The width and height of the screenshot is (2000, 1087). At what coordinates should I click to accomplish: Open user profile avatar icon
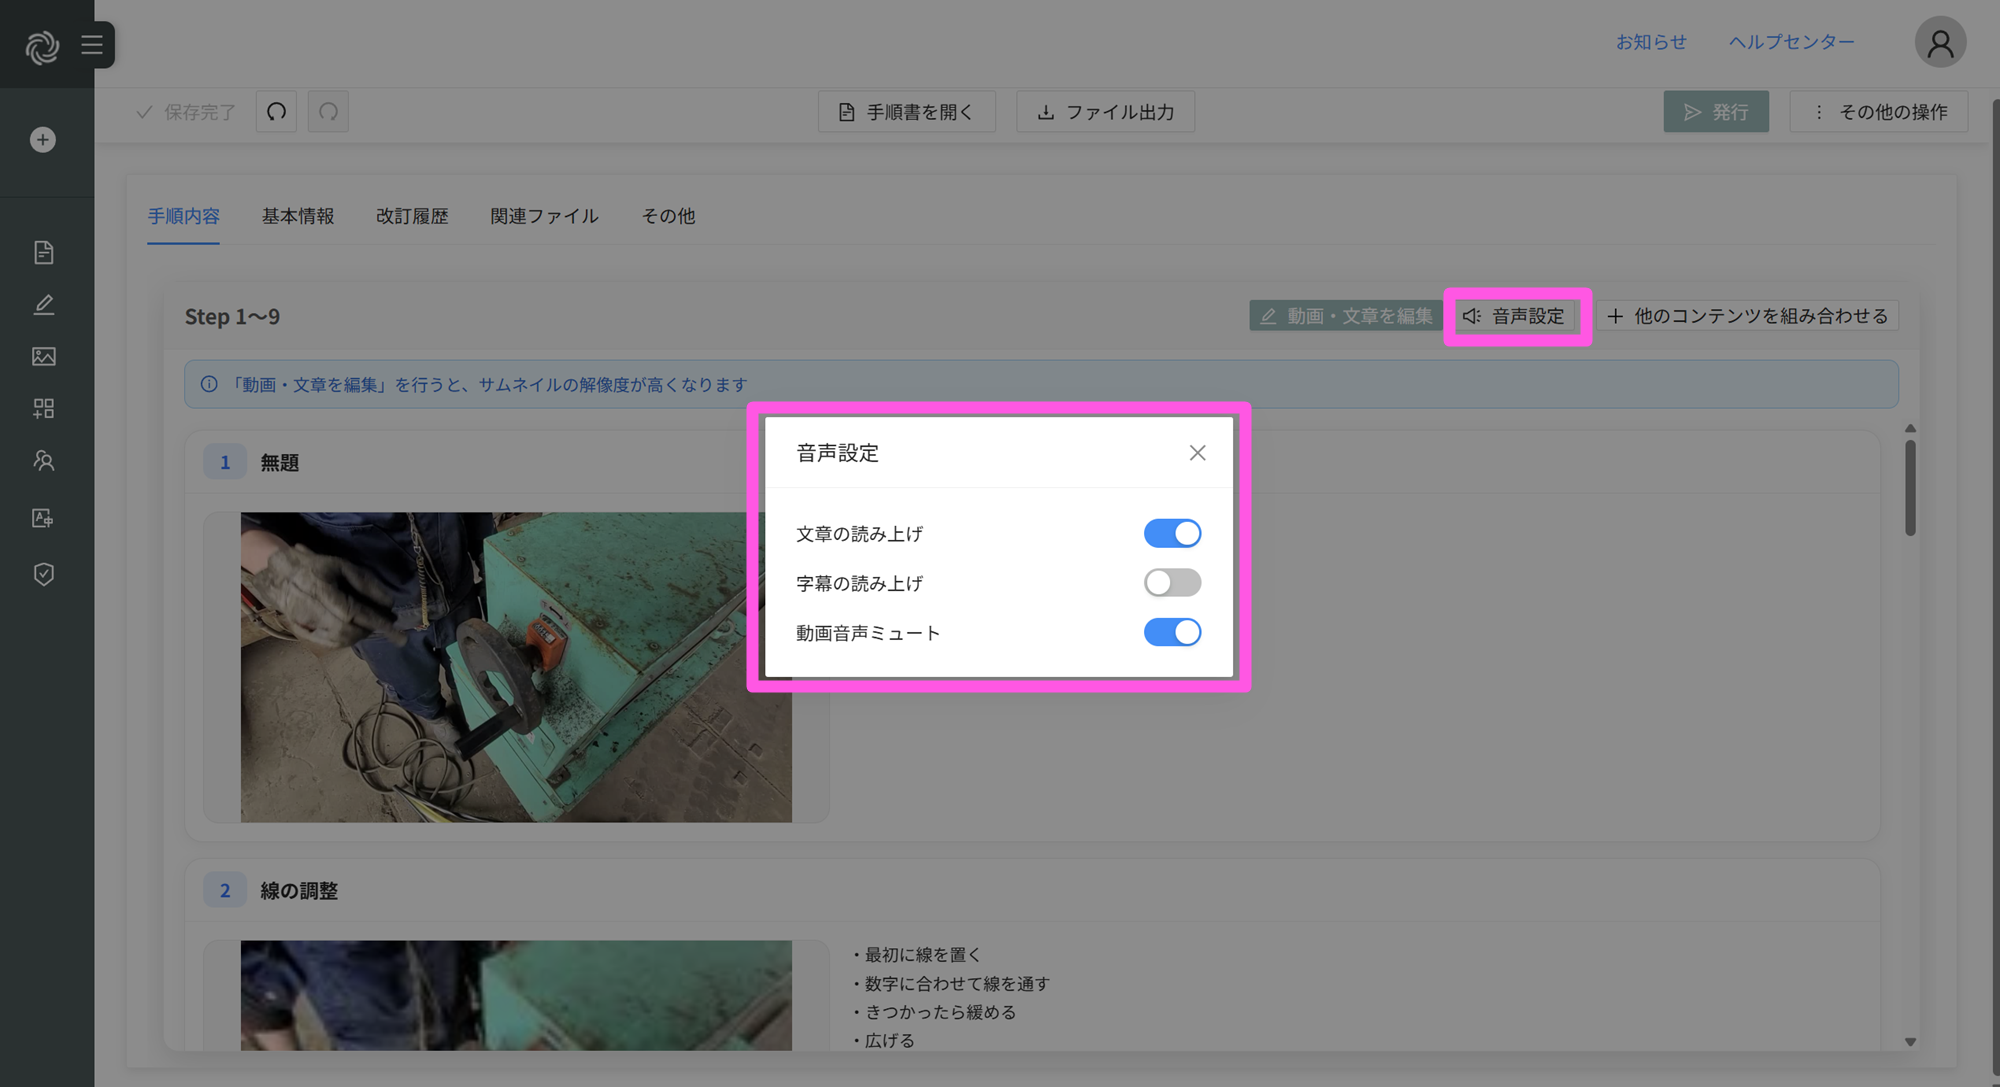pos(1940,43)
